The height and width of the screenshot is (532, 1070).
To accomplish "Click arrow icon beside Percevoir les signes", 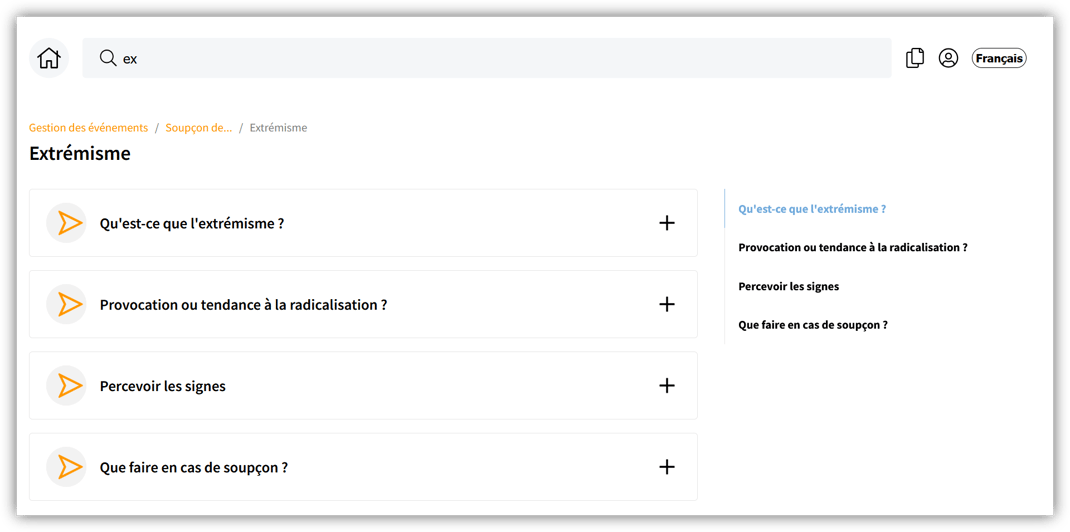I will 67,386.
